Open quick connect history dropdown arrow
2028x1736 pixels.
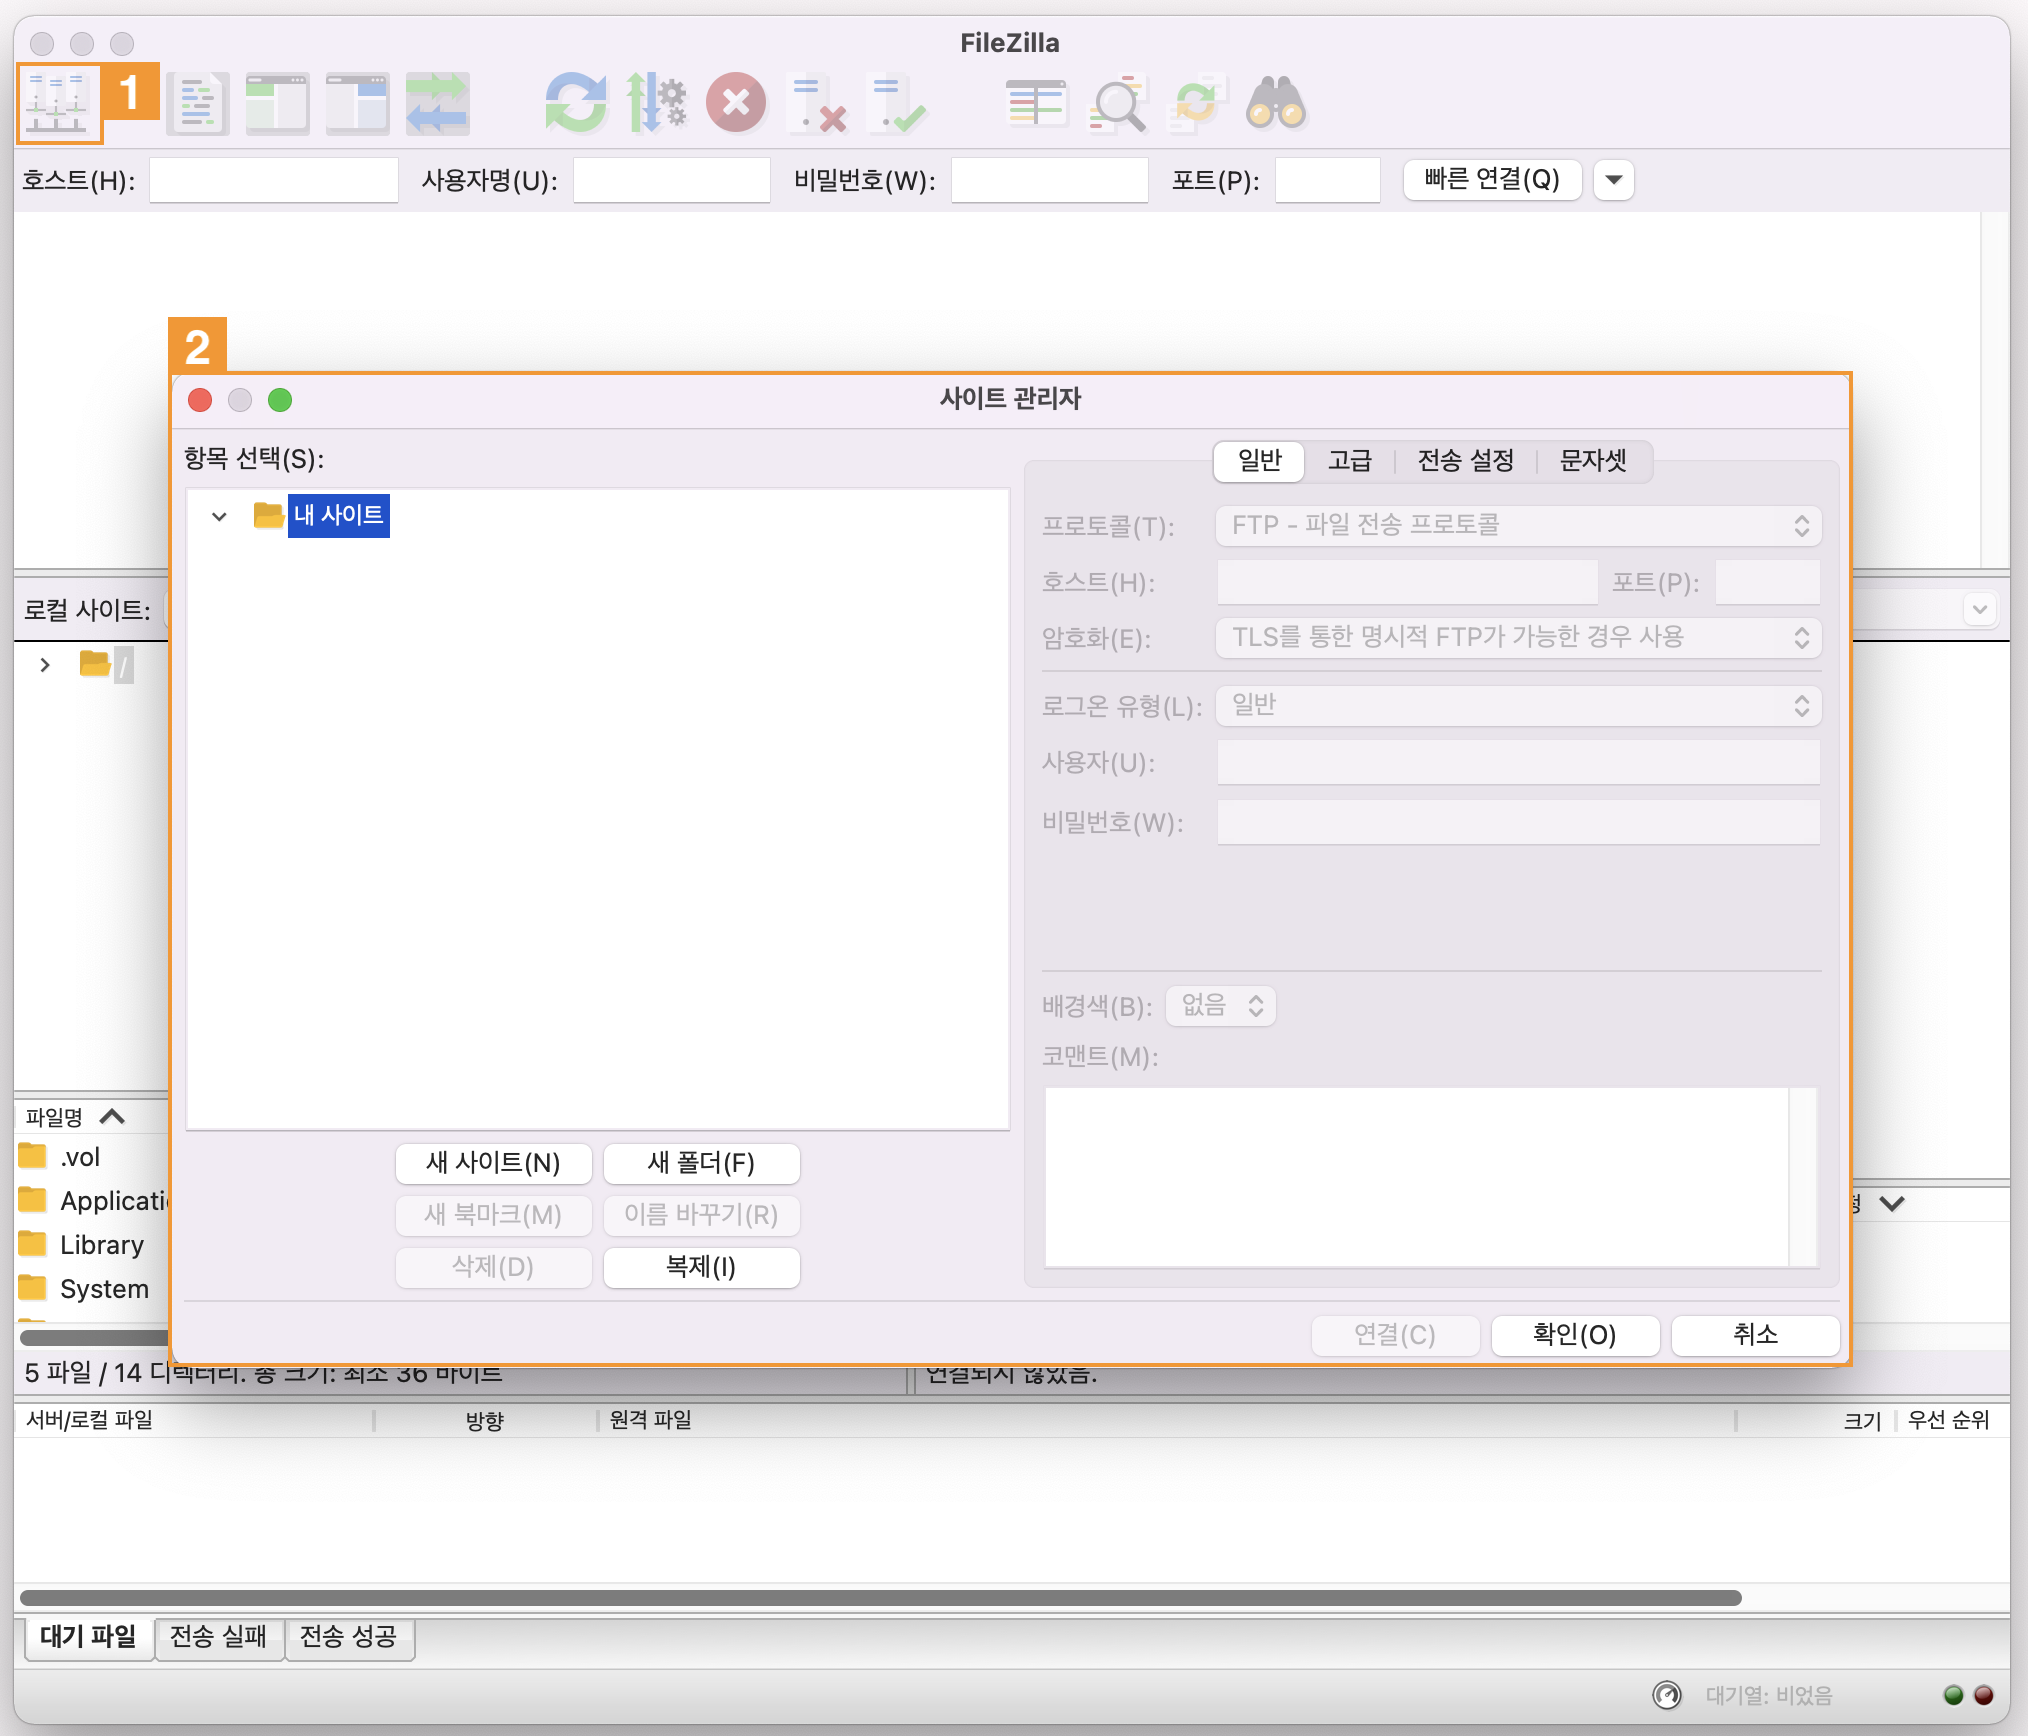pyautogui.click(x=1613, y=180)
